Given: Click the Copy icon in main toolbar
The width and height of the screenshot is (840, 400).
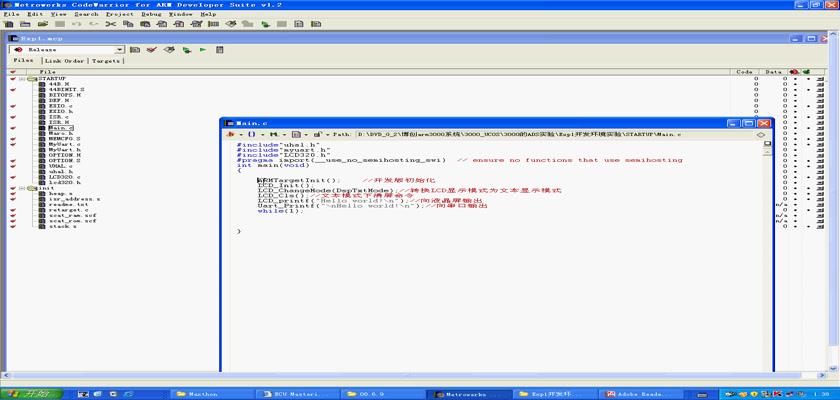Looking at the screenshot, I should pos(128,24).
